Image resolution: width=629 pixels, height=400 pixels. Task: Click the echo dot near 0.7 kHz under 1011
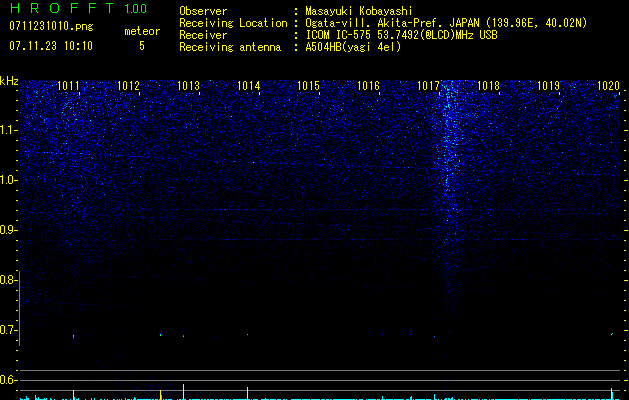coord(73,336)
